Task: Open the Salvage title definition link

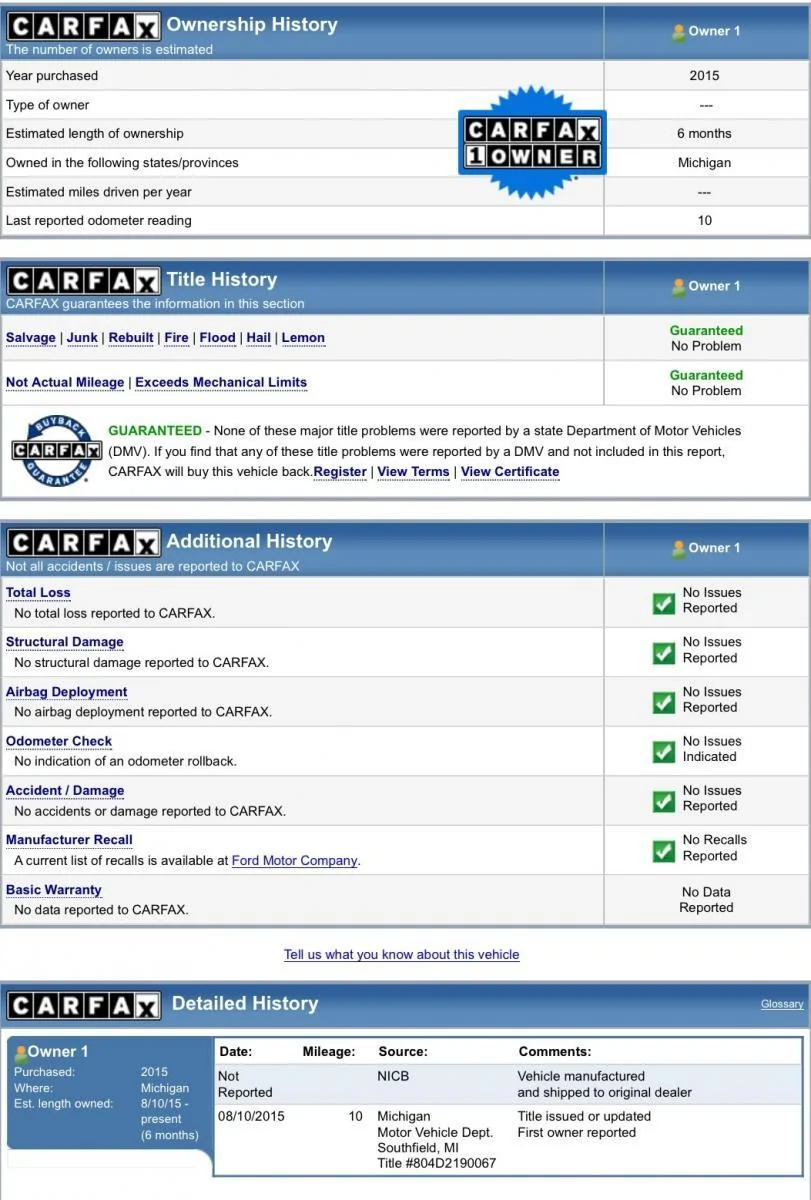Action: (x=31, y=338)
